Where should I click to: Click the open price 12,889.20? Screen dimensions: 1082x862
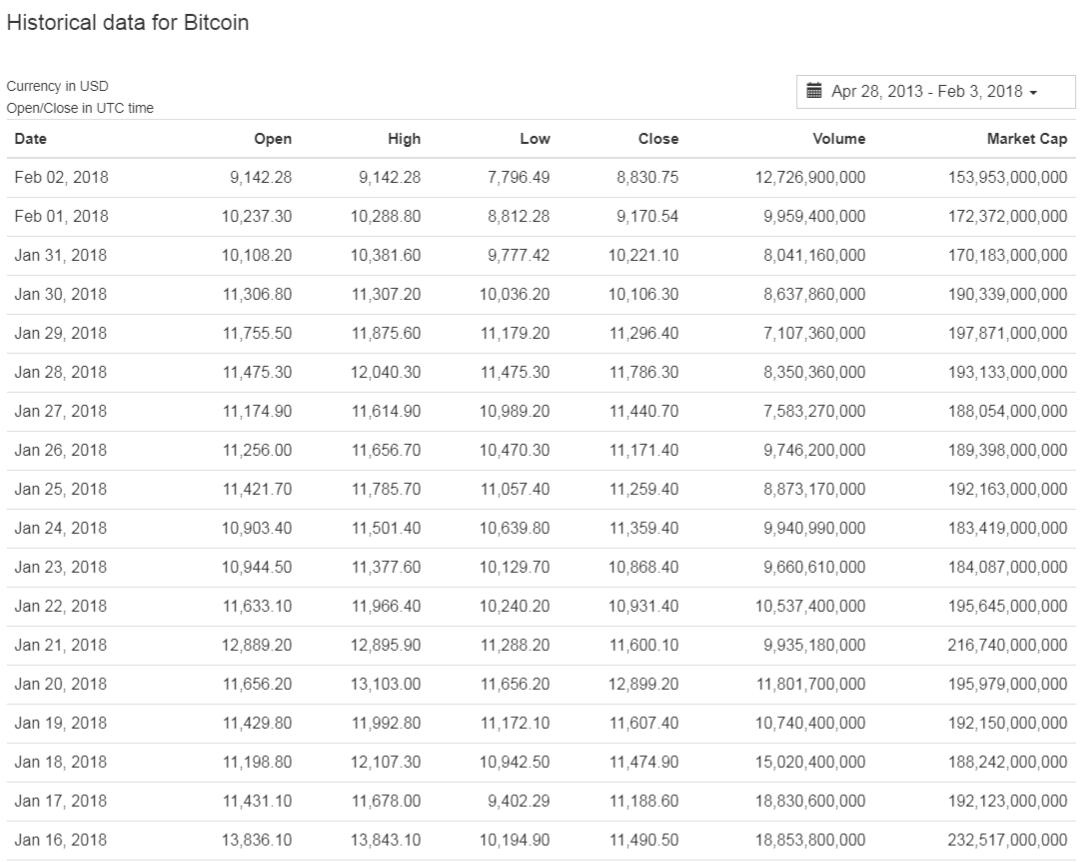pyautogui.click(x=257, y=645)
